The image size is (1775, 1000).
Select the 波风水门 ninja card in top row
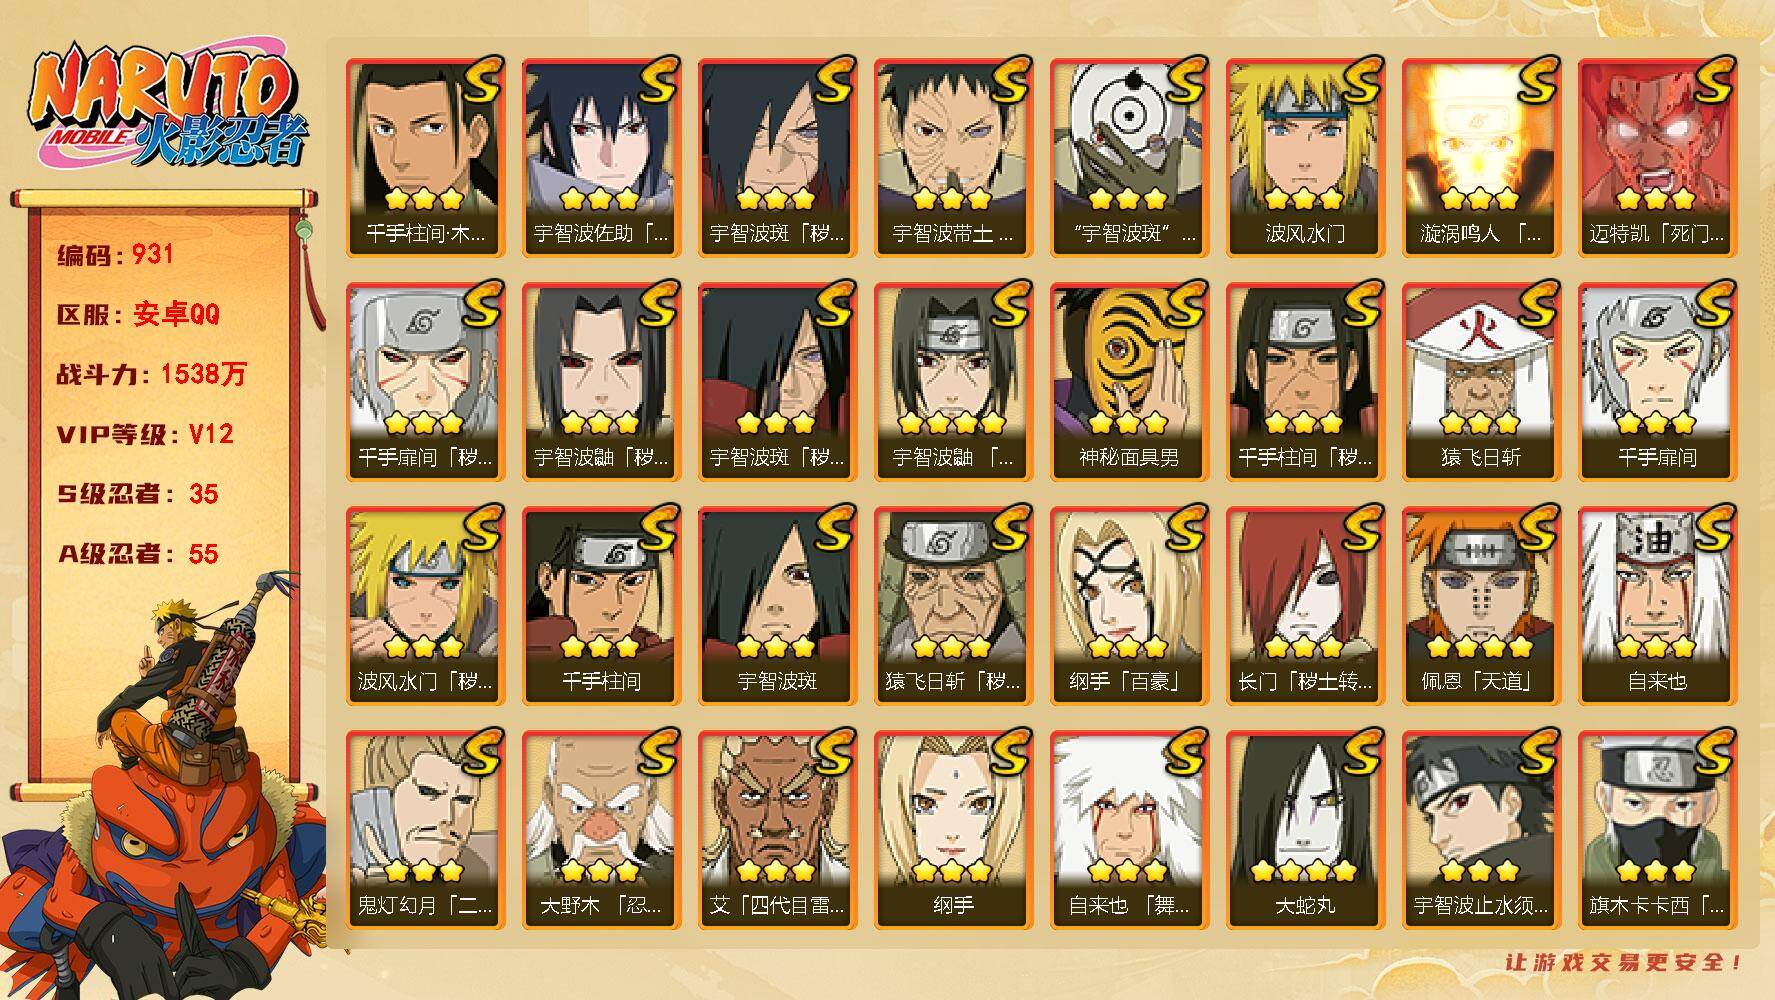[x=1305, y=158]
